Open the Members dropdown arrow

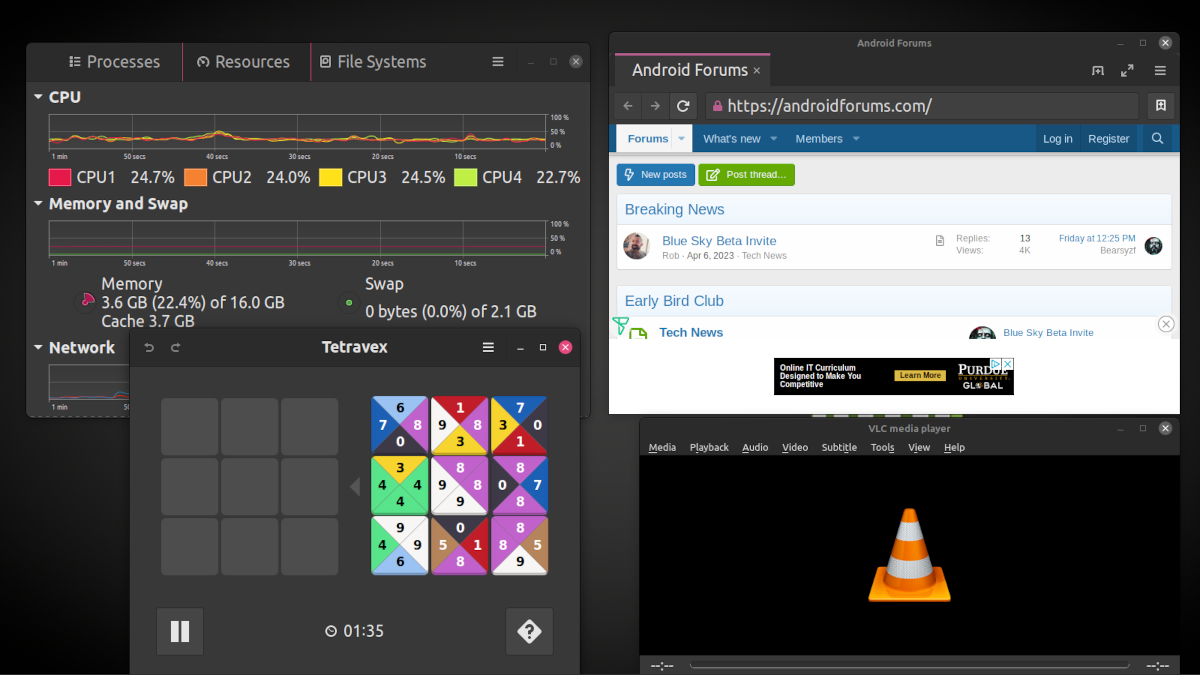[856, 139]
